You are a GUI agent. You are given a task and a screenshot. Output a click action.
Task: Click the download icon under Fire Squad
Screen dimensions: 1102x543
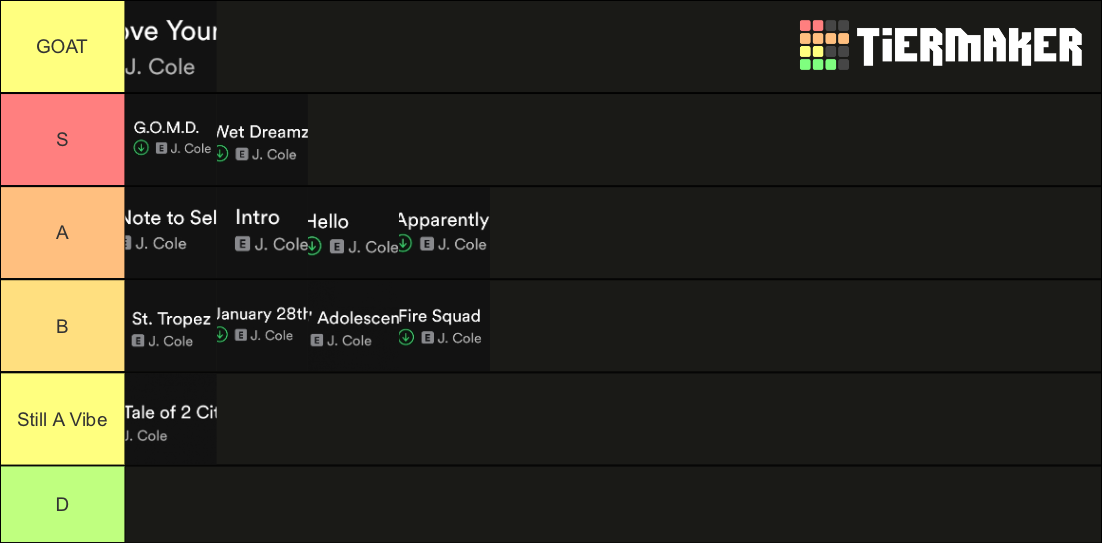pyautogui.click(x=406, y=337)
